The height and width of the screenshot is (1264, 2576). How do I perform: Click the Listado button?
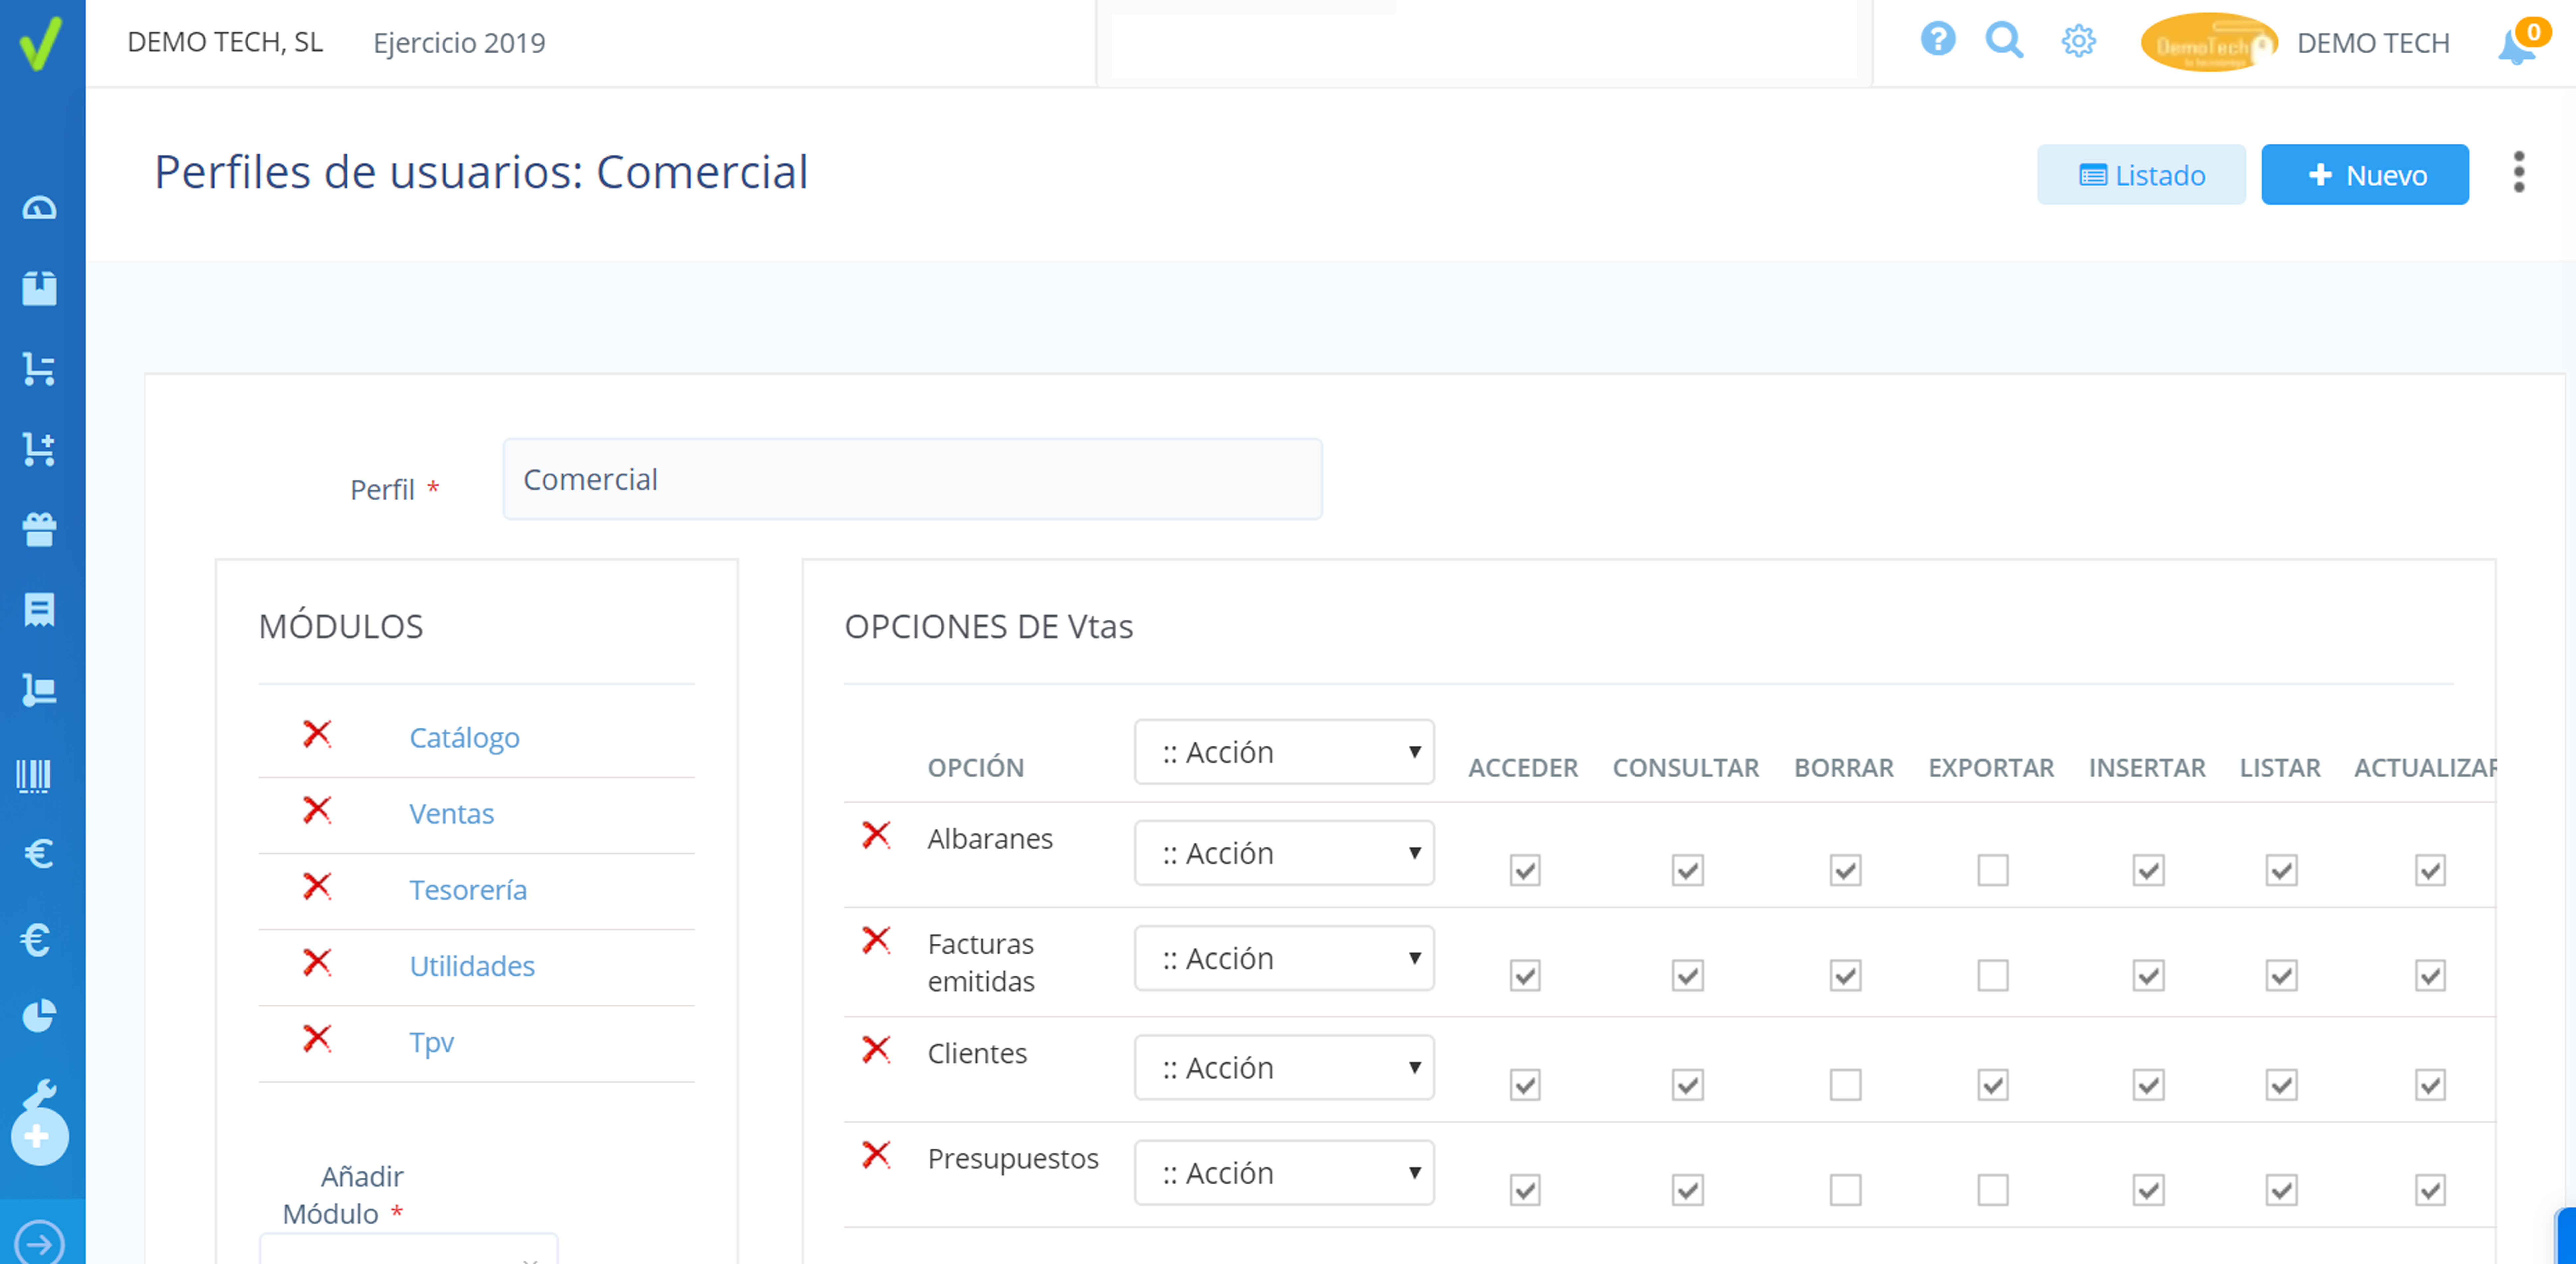2142,175
